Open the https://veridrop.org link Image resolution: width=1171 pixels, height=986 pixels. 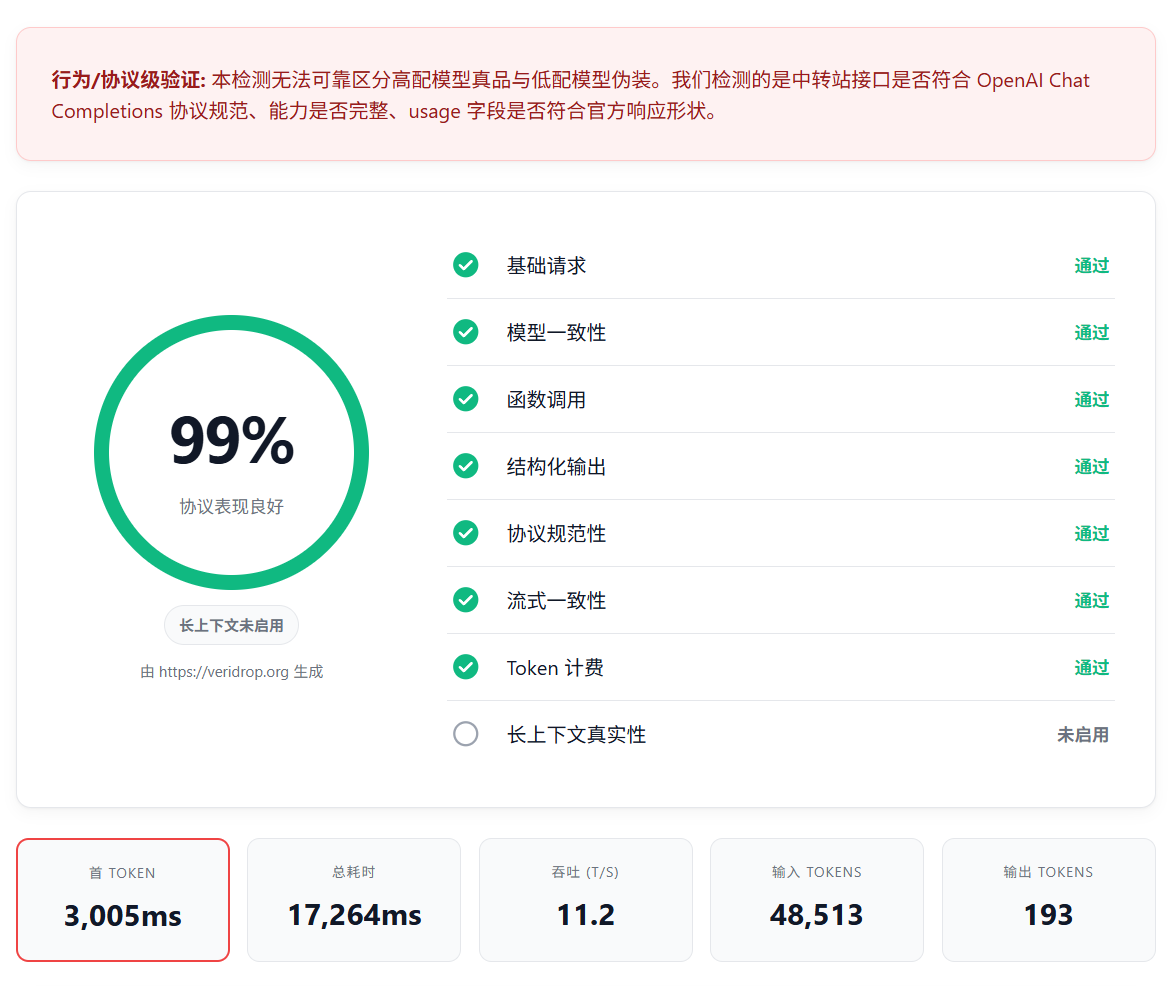[x=223, y=672]
